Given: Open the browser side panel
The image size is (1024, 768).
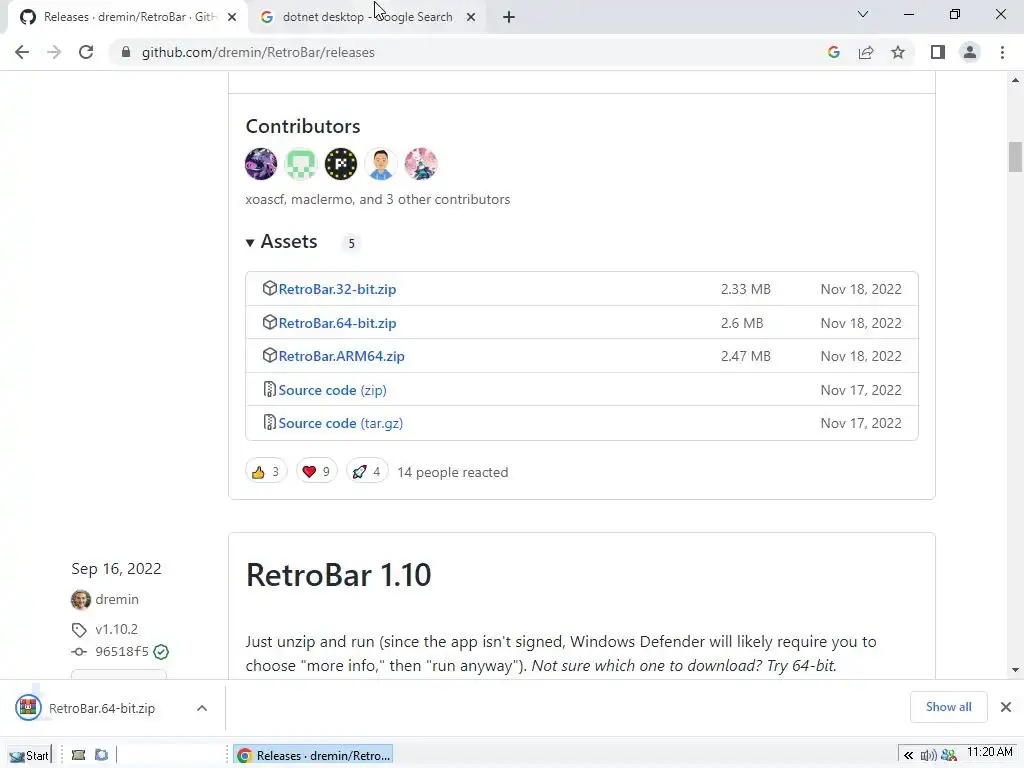Looking at the screenshot, I should pyautogui.click(x=938, y=52).
